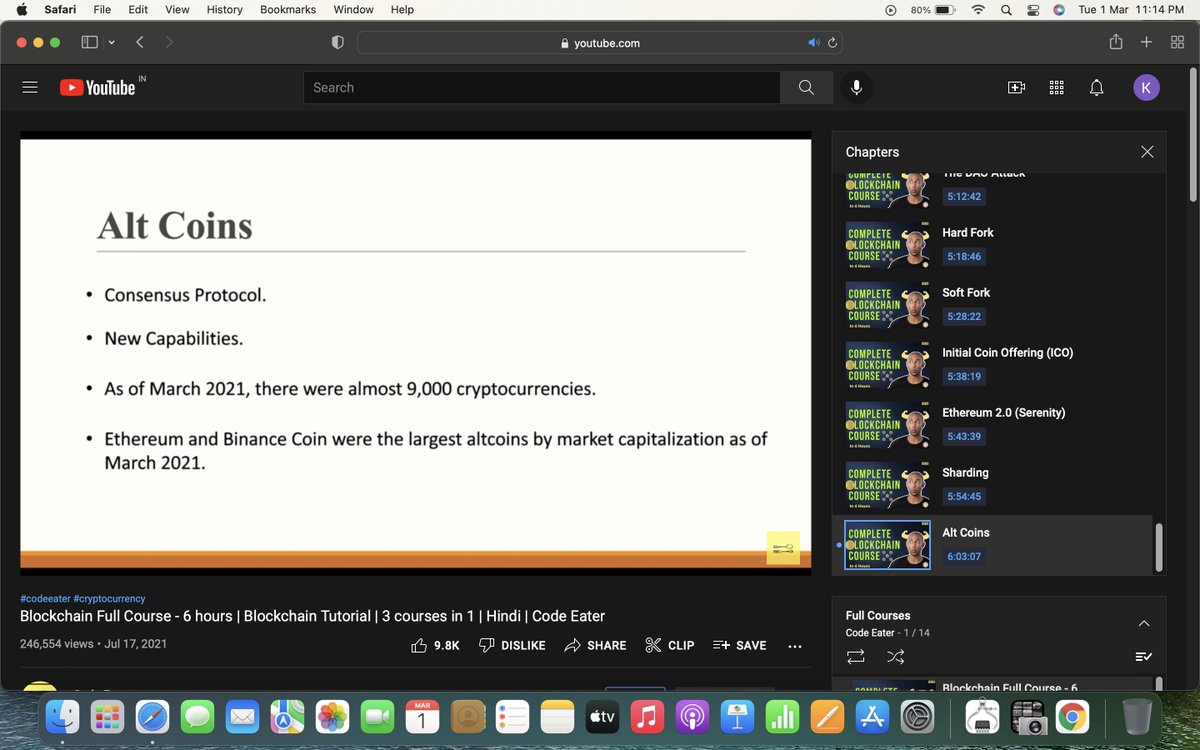1200x750 pixels.
Task: Save the Full Courses playlist
Action: (1144, 656)
